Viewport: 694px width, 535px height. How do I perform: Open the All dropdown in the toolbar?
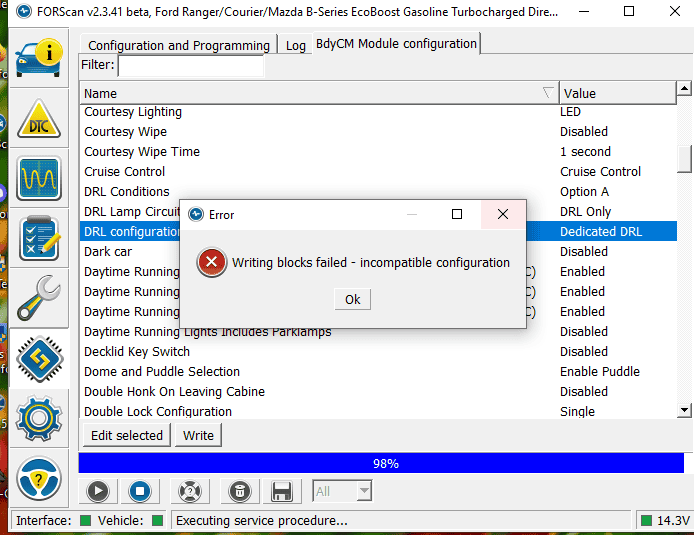[342, 491]
